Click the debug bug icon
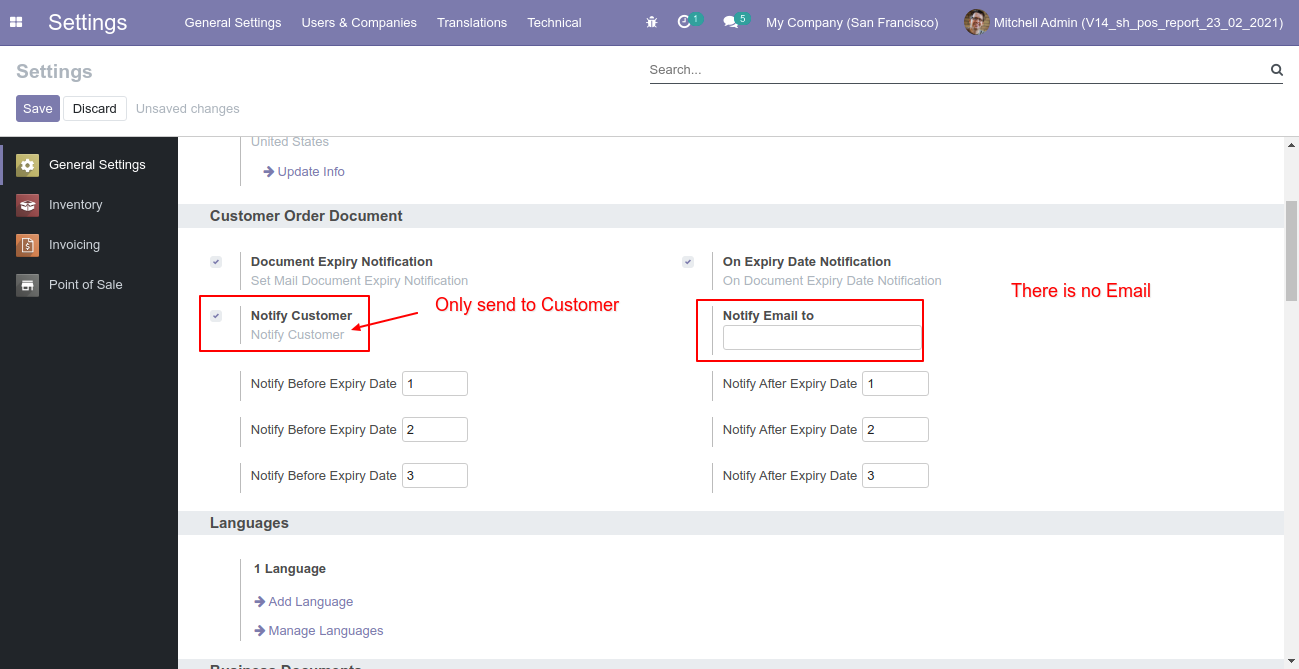Image resolution: width=1299 pixels, height=669 pixels. 652,22
